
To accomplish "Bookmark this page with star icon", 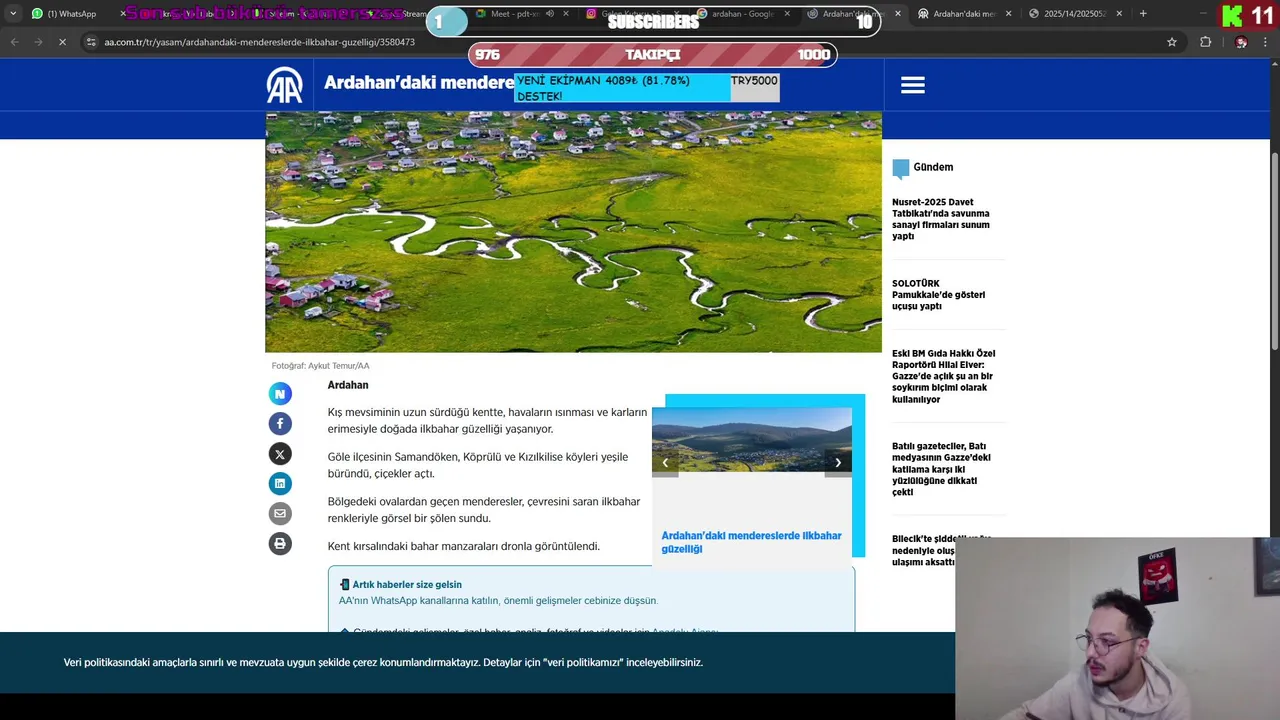I will 1172,42.
